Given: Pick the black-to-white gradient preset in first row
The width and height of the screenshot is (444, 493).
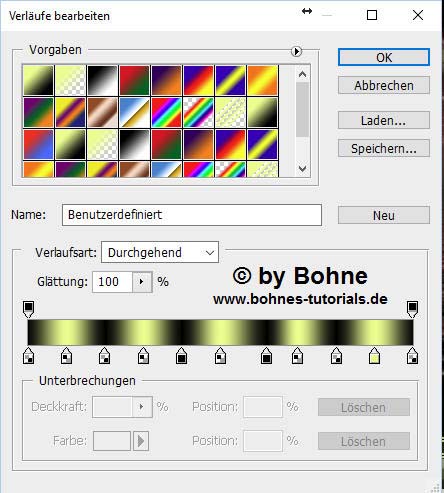Looking at the screenshot, I should tap(102, 80).
